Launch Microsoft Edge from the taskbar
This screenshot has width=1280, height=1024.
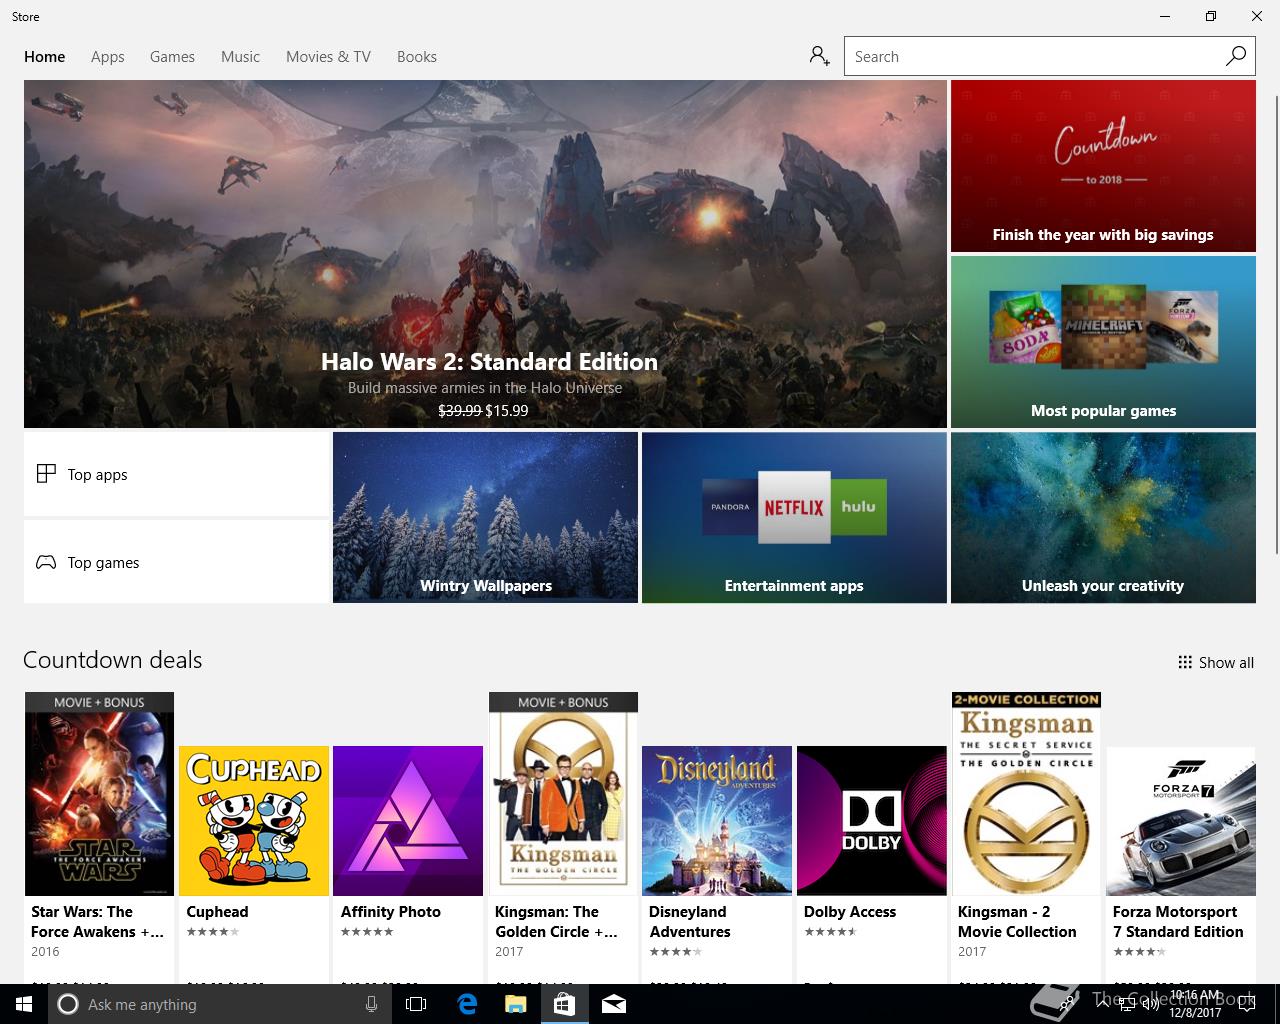[x=466, y=1004]
